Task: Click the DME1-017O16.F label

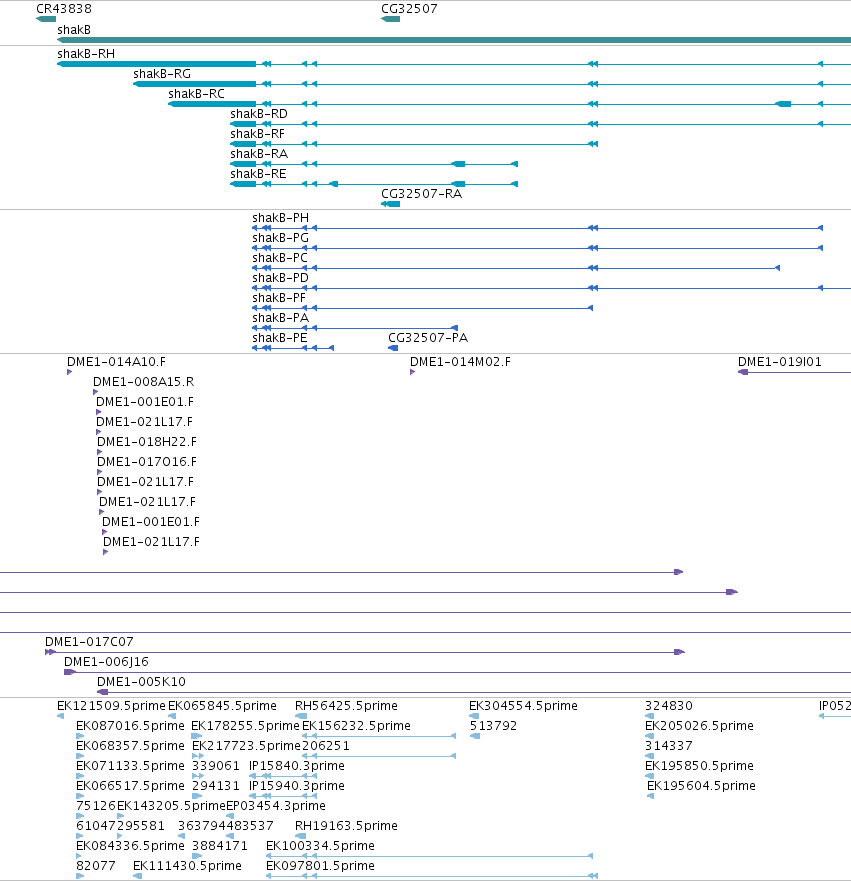Action: pos(147,462)
